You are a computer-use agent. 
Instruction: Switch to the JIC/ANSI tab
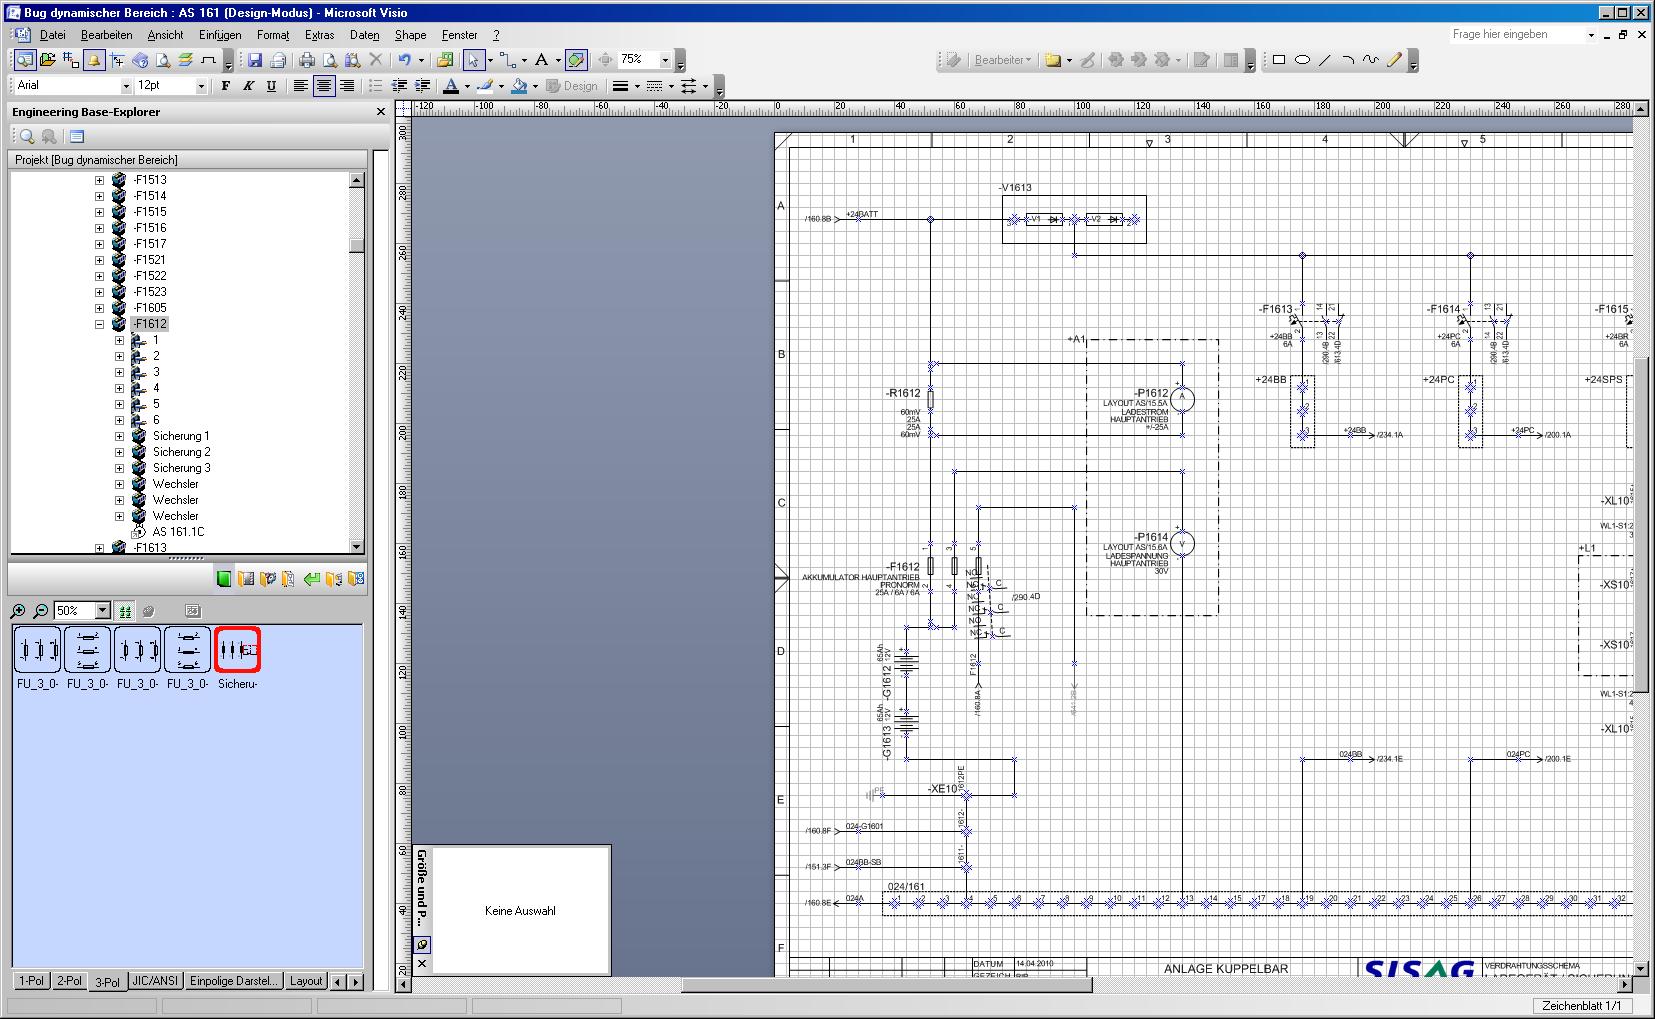tap(155, 981)
